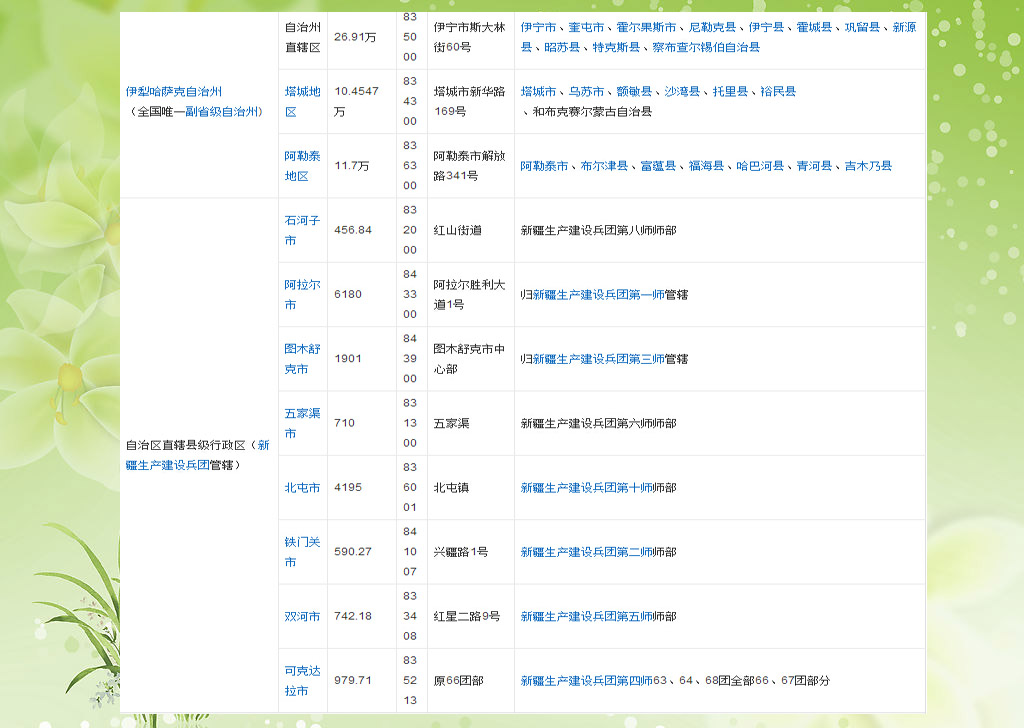
Task: Open 新疆生产建设兵团第五师 link
Action: tap(586, 616)
